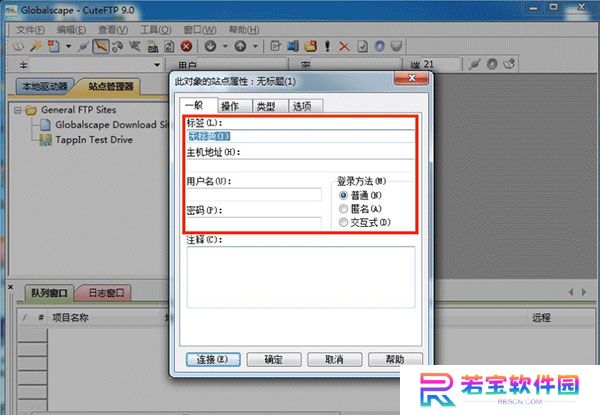Open the host address combo box dropdown

pos(157,65)
